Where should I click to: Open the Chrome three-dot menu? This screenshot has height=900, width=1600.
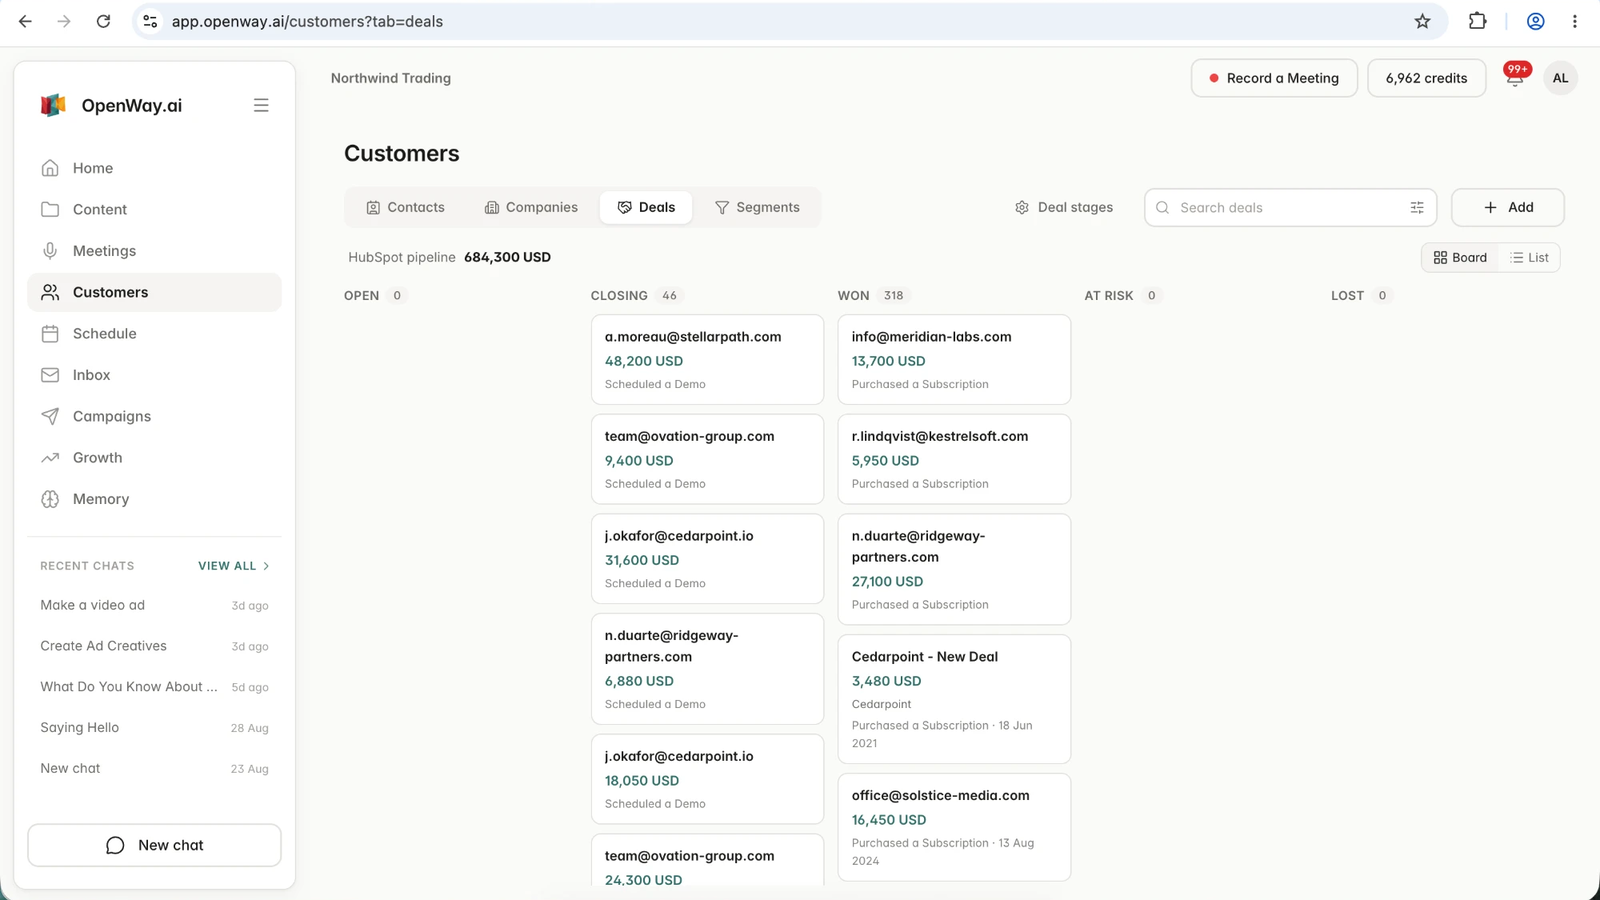(x=1574, y=21)
